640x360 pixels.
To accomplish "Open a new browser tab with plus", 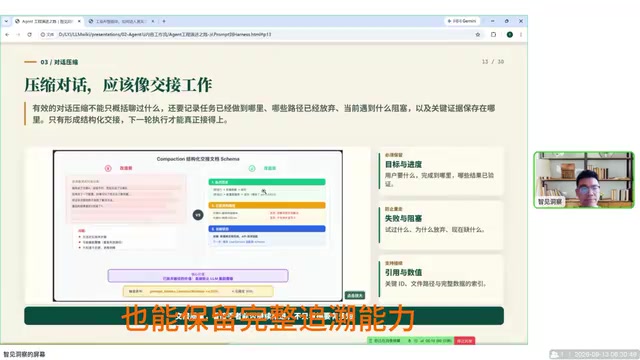I will coord(164,21).
